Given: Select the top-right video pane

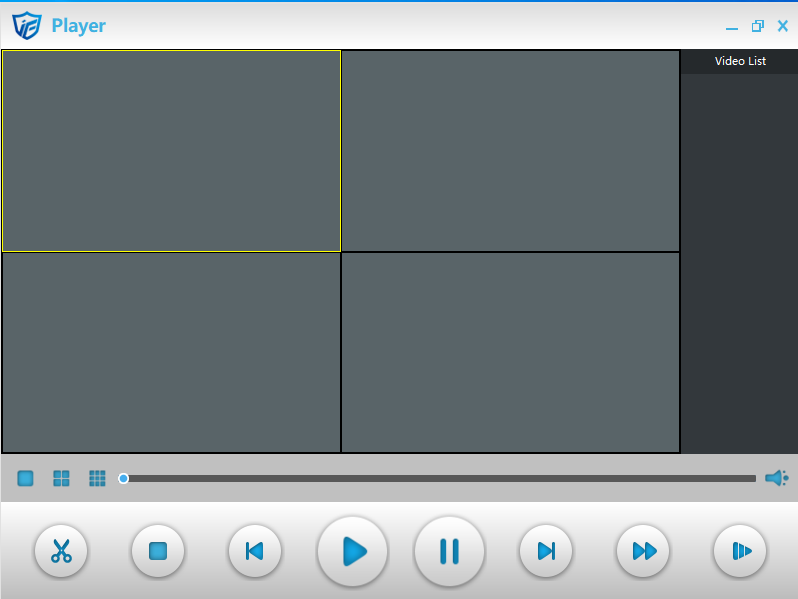Looking at the screenshot, I should pyautogui.click(x=510, y=151).
